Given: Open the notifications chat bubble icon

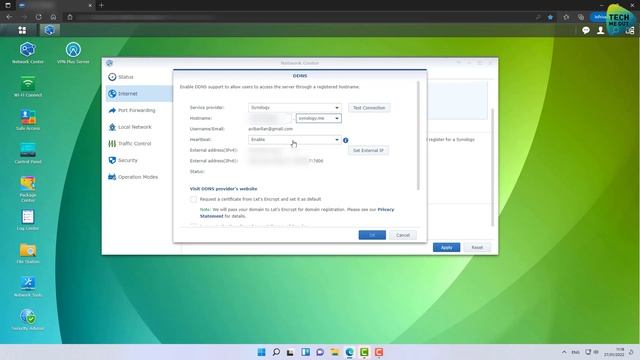Looking at the screenshot, I should [586, 30].
